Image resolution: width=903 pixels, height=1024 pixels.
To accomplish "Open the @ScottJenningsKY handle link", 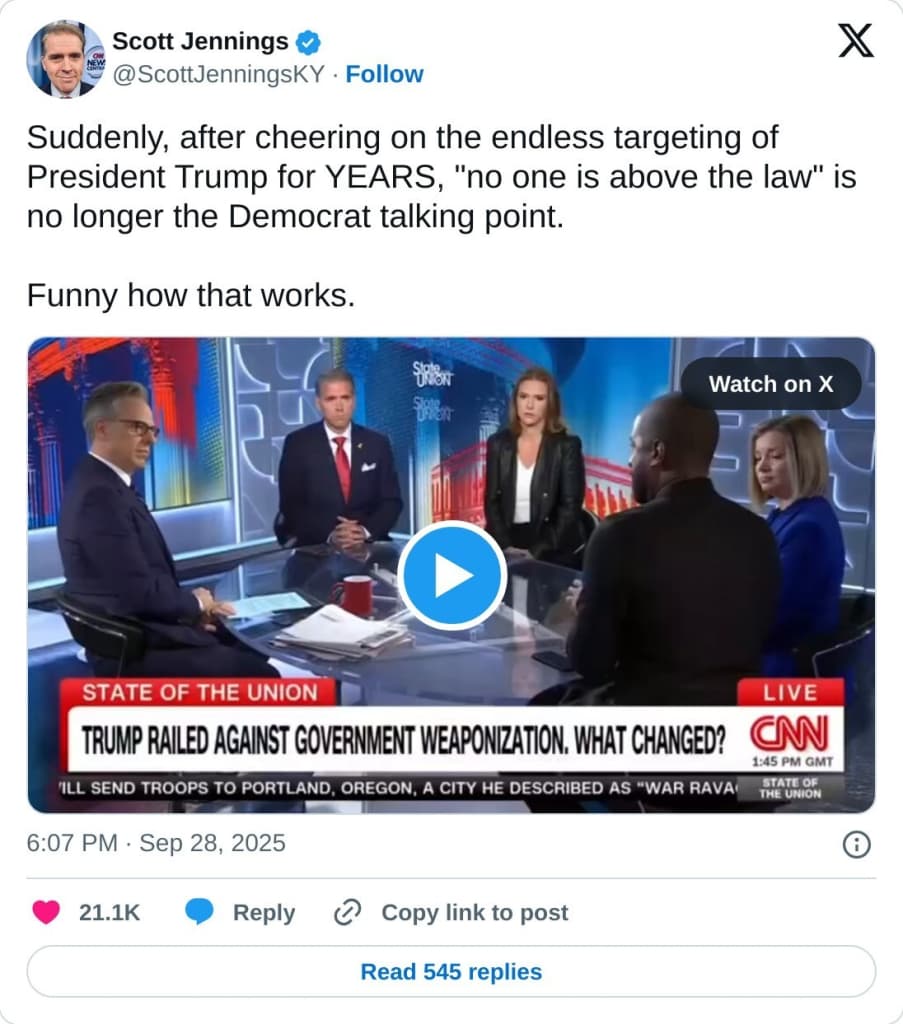I will [218, 74].
